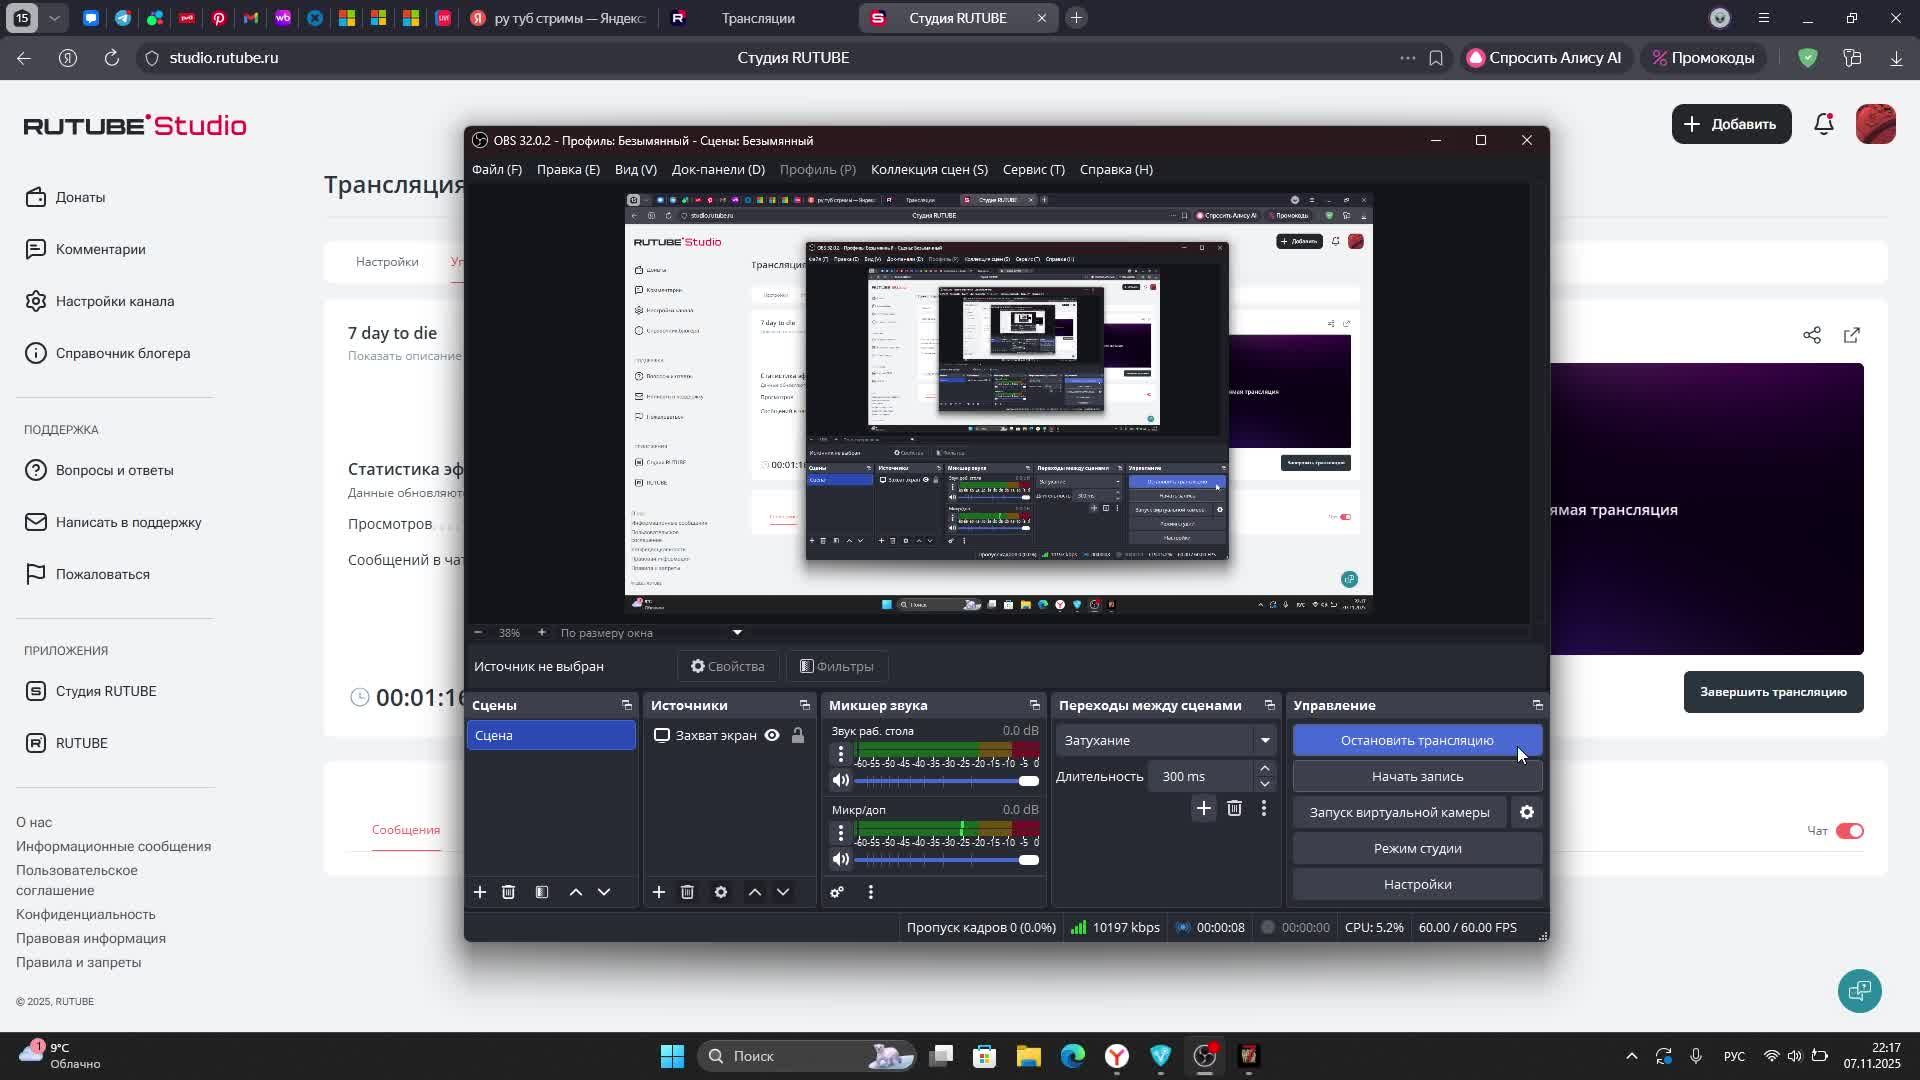Viewport: 1920px width, 1080px height.
Task: Pop out the Сцены dock
Action: pos(627,705)
